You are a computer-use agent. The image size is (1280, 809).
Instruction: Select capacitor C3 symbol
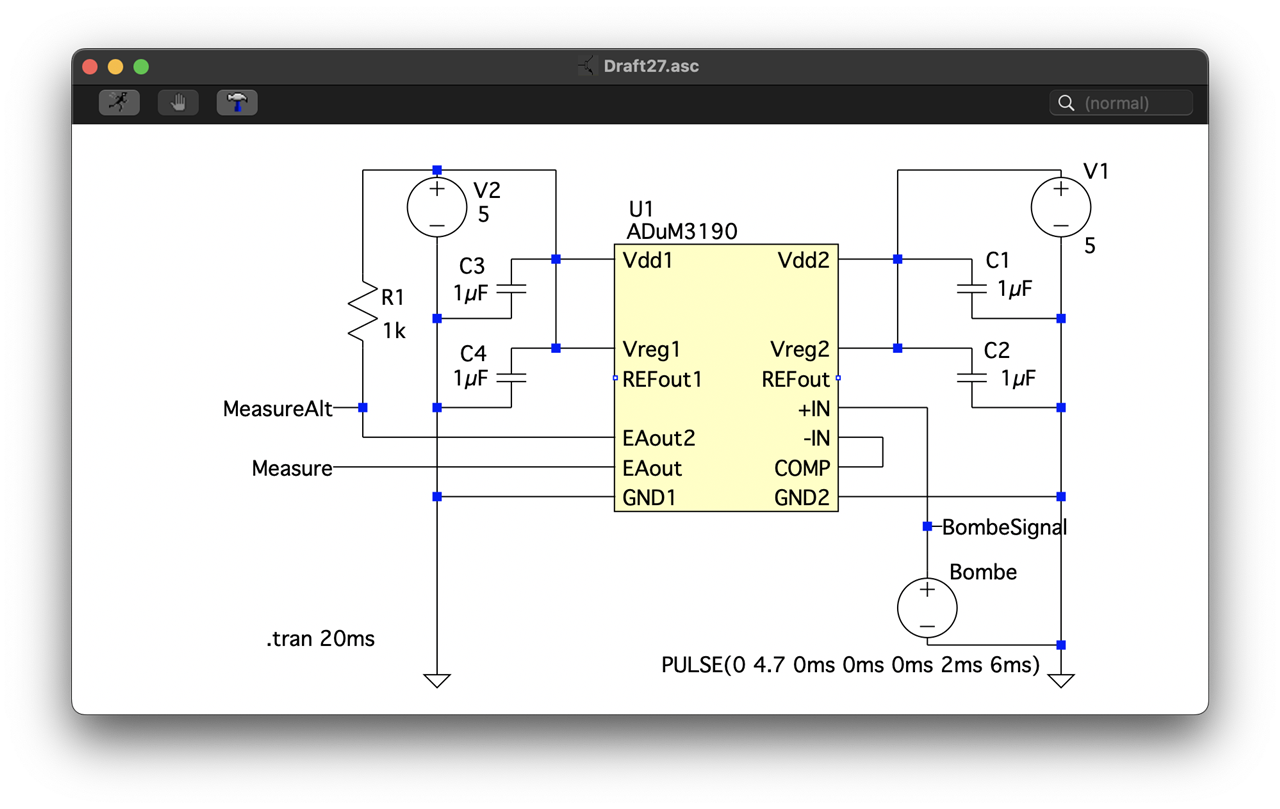tap(511, 288)
